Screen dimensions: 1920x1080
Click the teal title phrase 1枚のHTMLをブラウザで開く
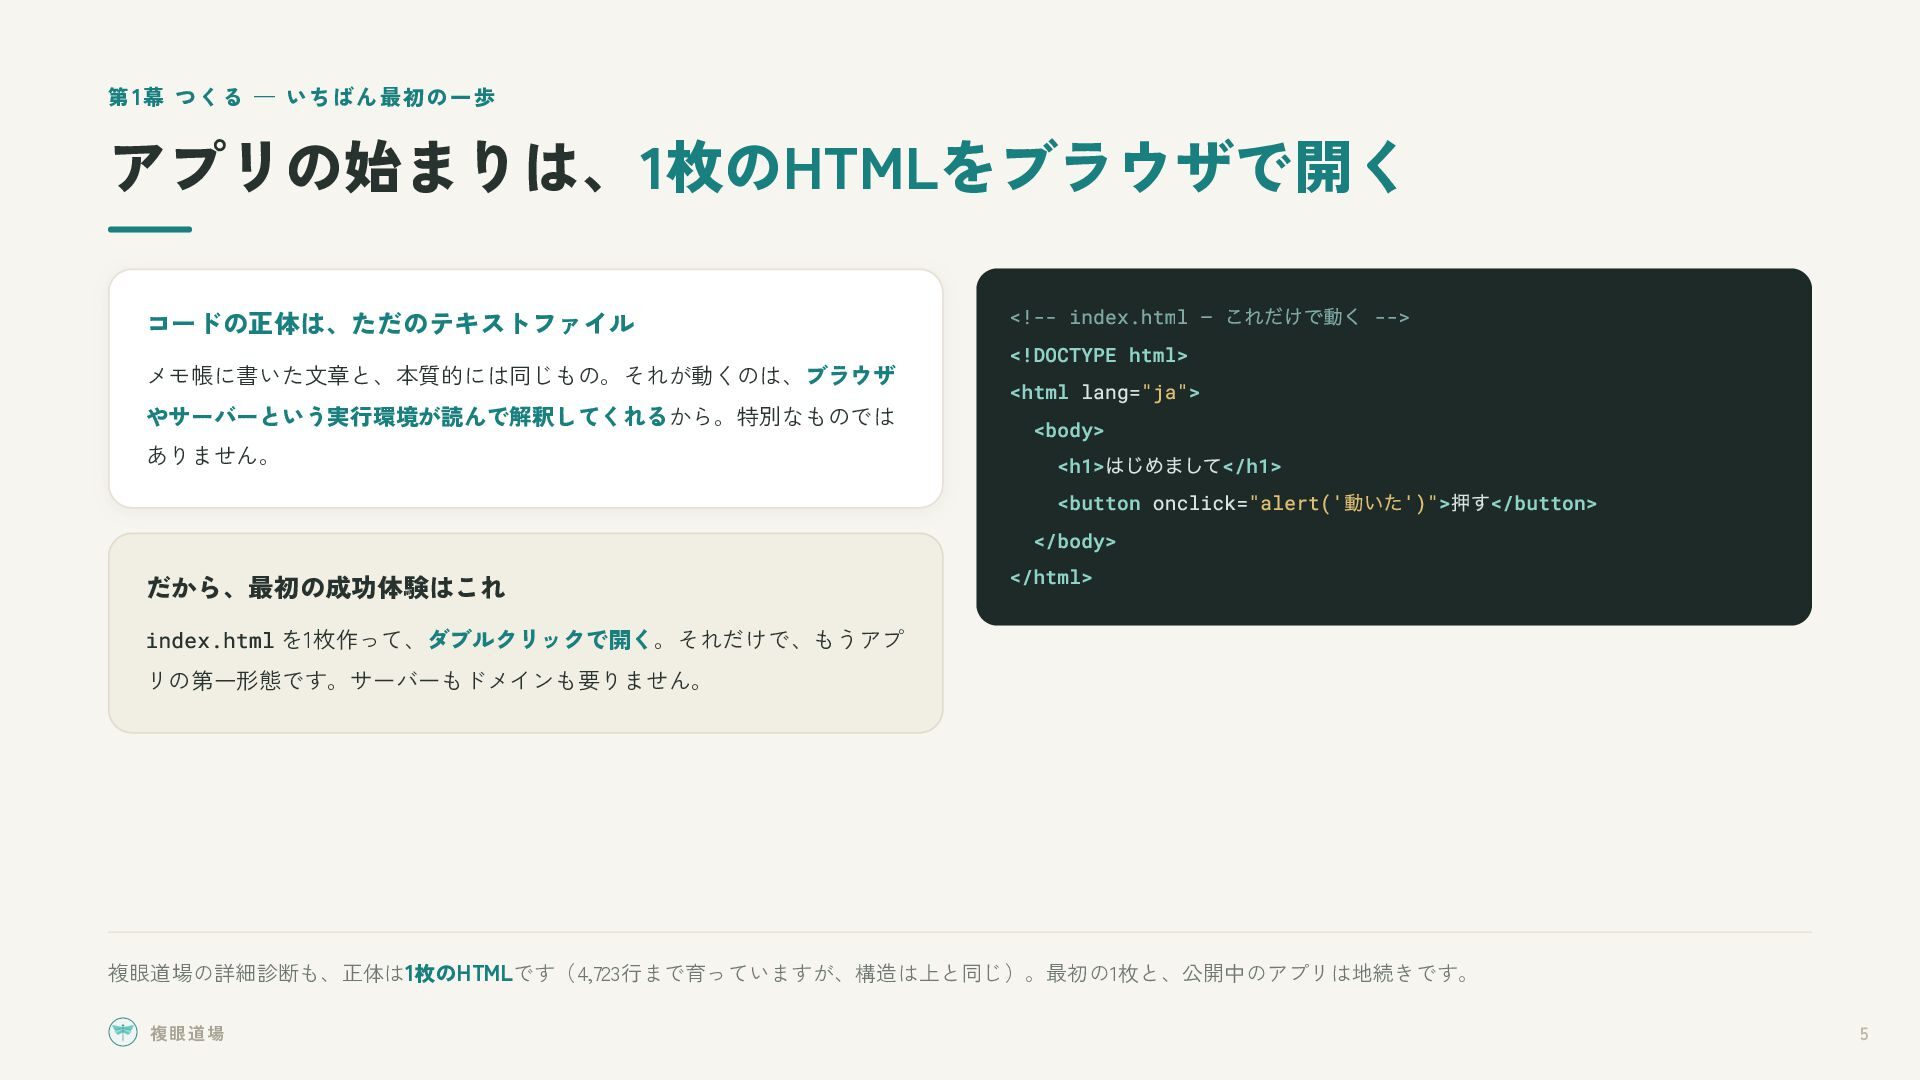click(1022, 167)
